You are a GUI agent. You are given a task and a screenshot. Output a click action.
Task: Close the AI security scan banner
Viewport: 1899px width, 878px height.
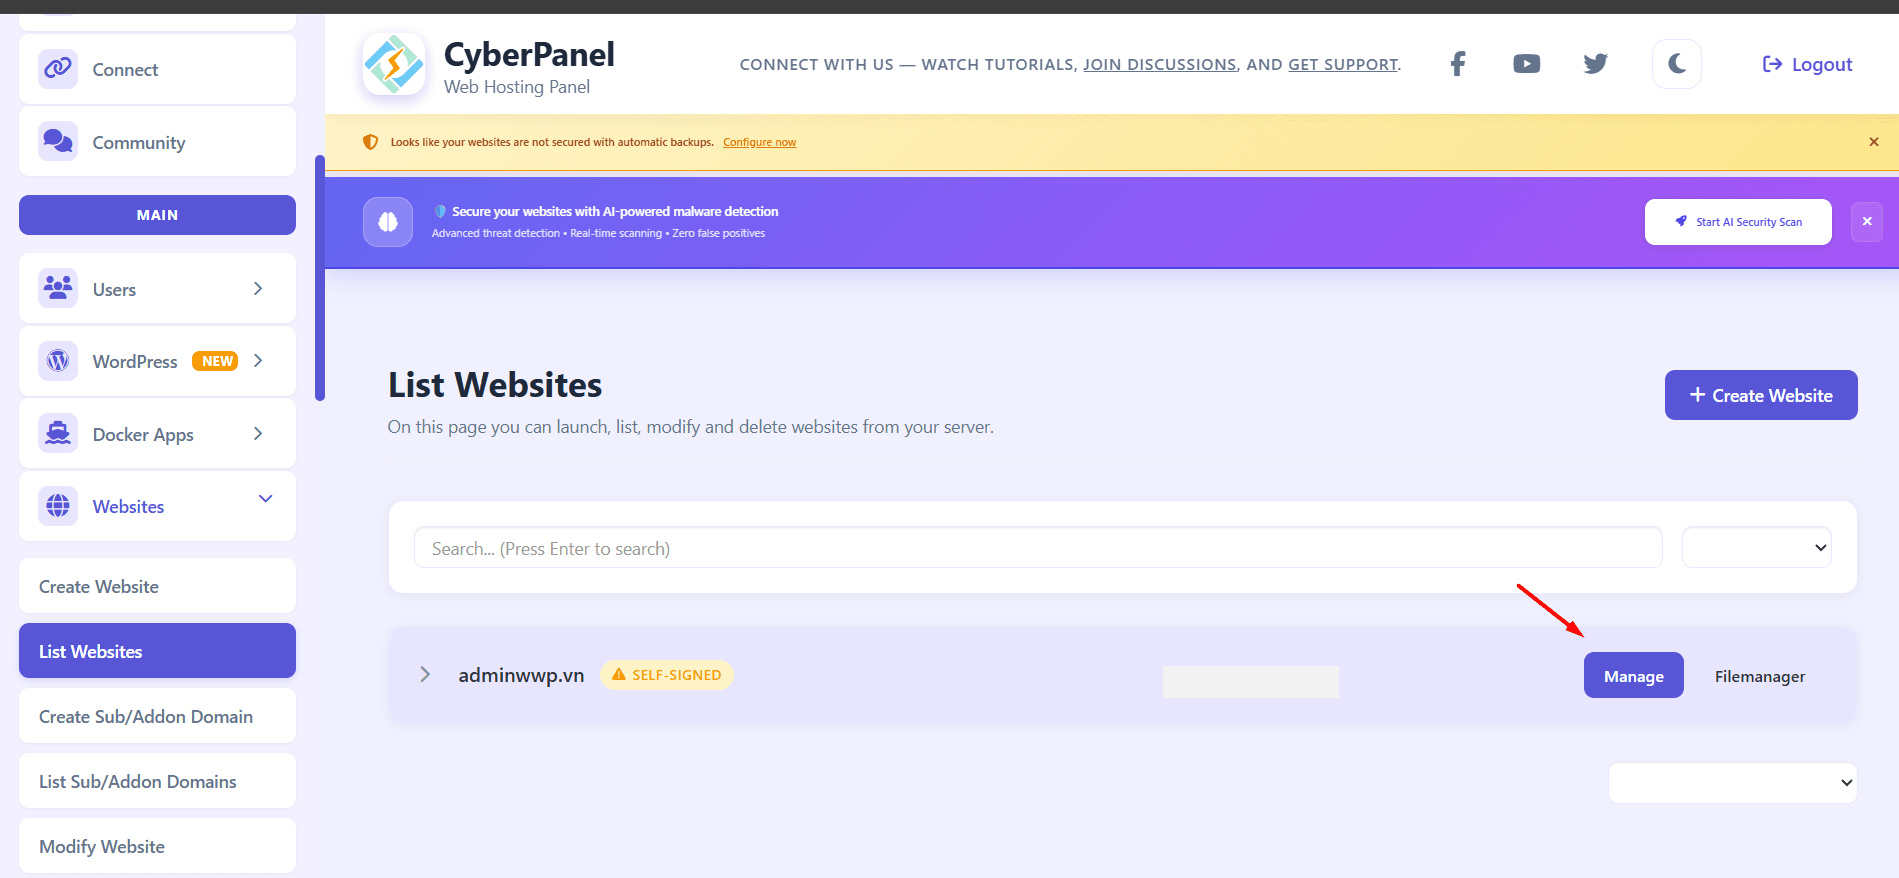point(1866,222)
